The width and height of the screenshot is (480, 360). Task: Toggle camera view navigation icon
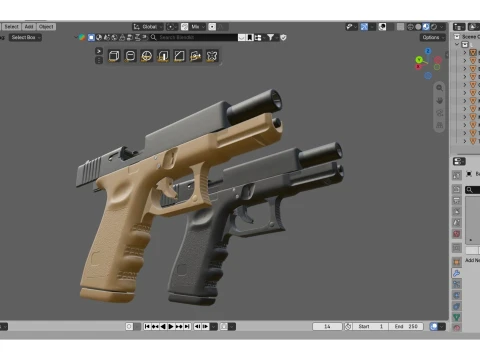click(440, 113)
